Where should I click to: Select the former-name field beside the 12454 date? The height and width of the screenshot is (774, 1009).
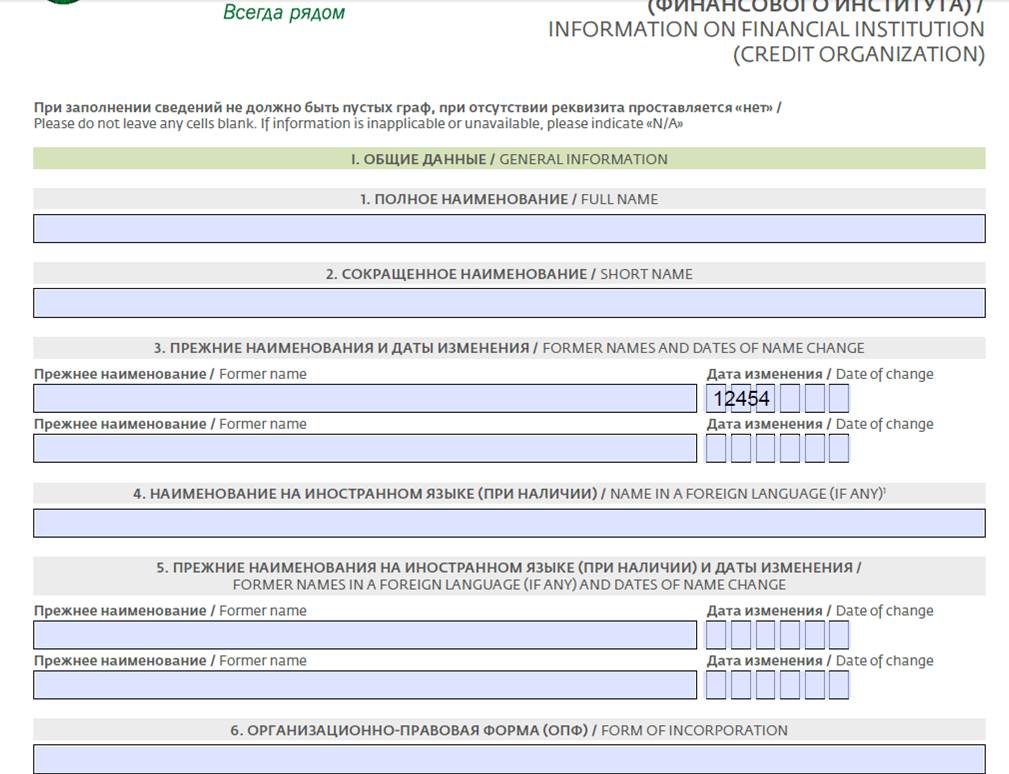(x=365, y=398)
